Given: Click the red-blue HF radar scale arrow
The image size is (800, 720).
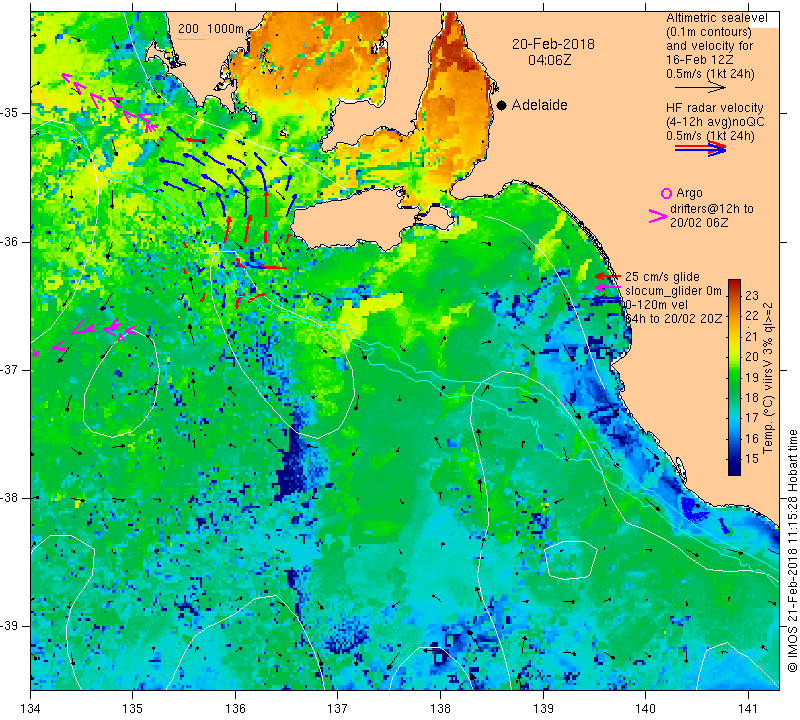Looking at the screenshot, I should [x=700, y=149].
